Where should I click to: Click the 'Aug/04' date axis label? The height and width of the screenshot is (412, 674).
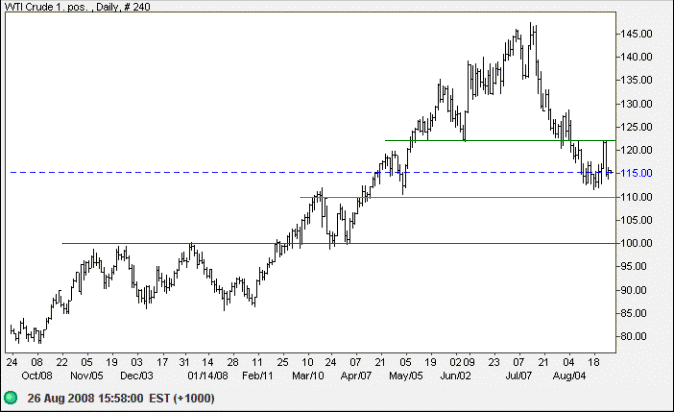[x=569, y=376]
